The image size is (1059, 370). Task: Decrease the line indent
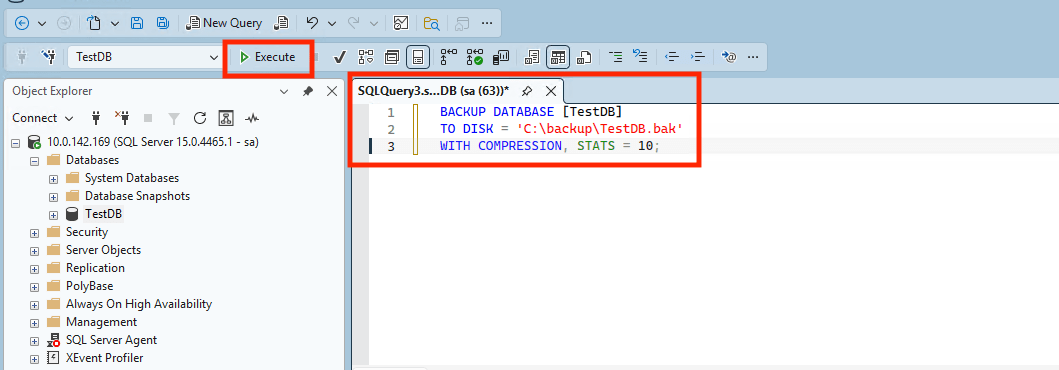(672, 57)
